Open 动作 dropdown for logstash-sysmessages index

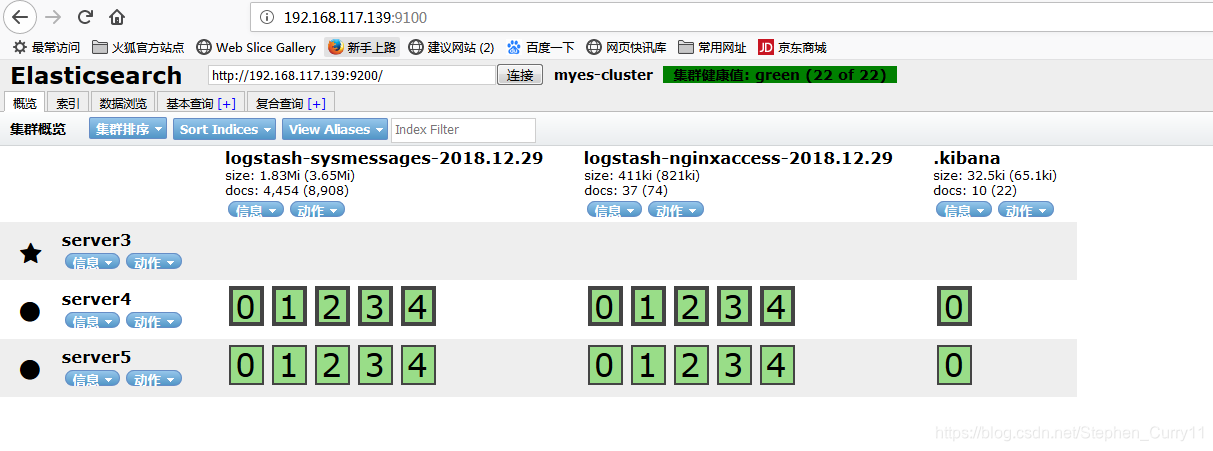[x=318, y=210]
